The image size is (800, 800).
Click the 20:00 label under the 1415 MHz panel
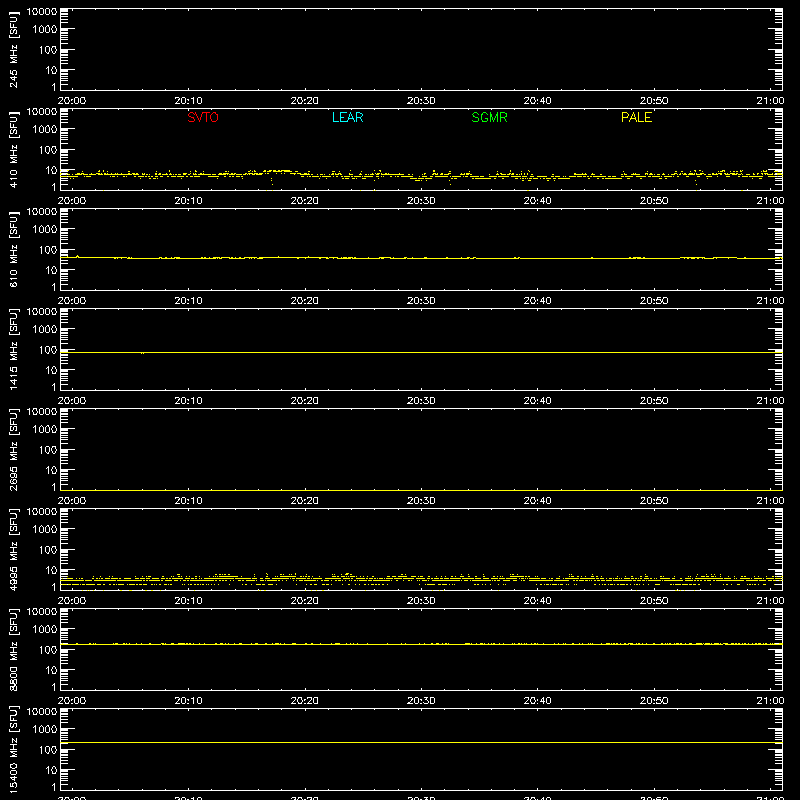click(x=71, y=401)
